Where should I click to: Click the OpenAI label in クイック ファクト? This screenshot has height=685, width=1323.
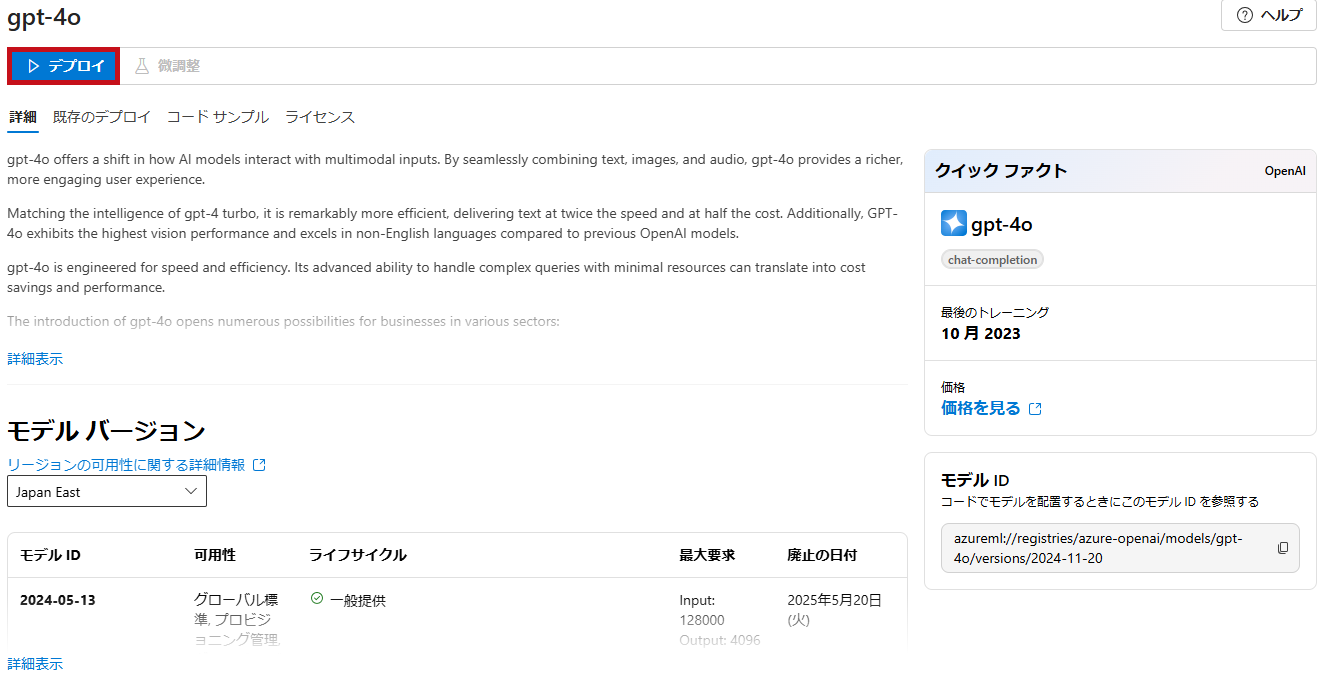click(x=1285, y=171)
